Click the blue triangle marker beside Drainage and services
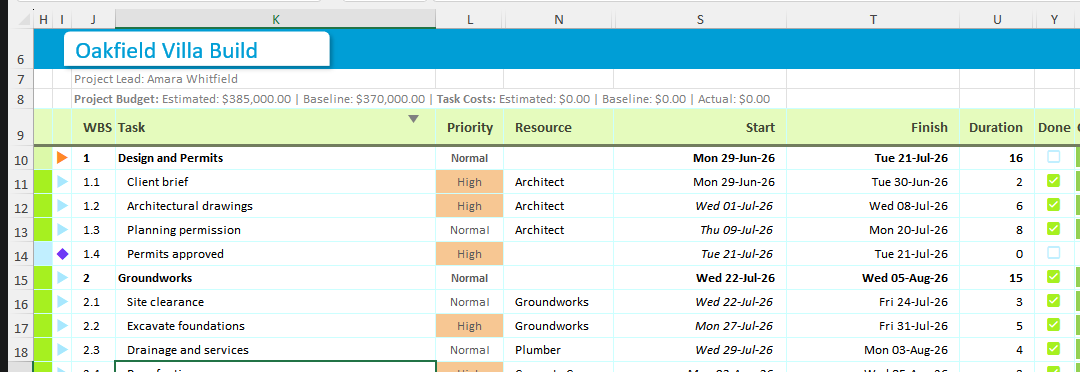The width and height of the screenshot is (1080, 372). click(x=62, y=350)
